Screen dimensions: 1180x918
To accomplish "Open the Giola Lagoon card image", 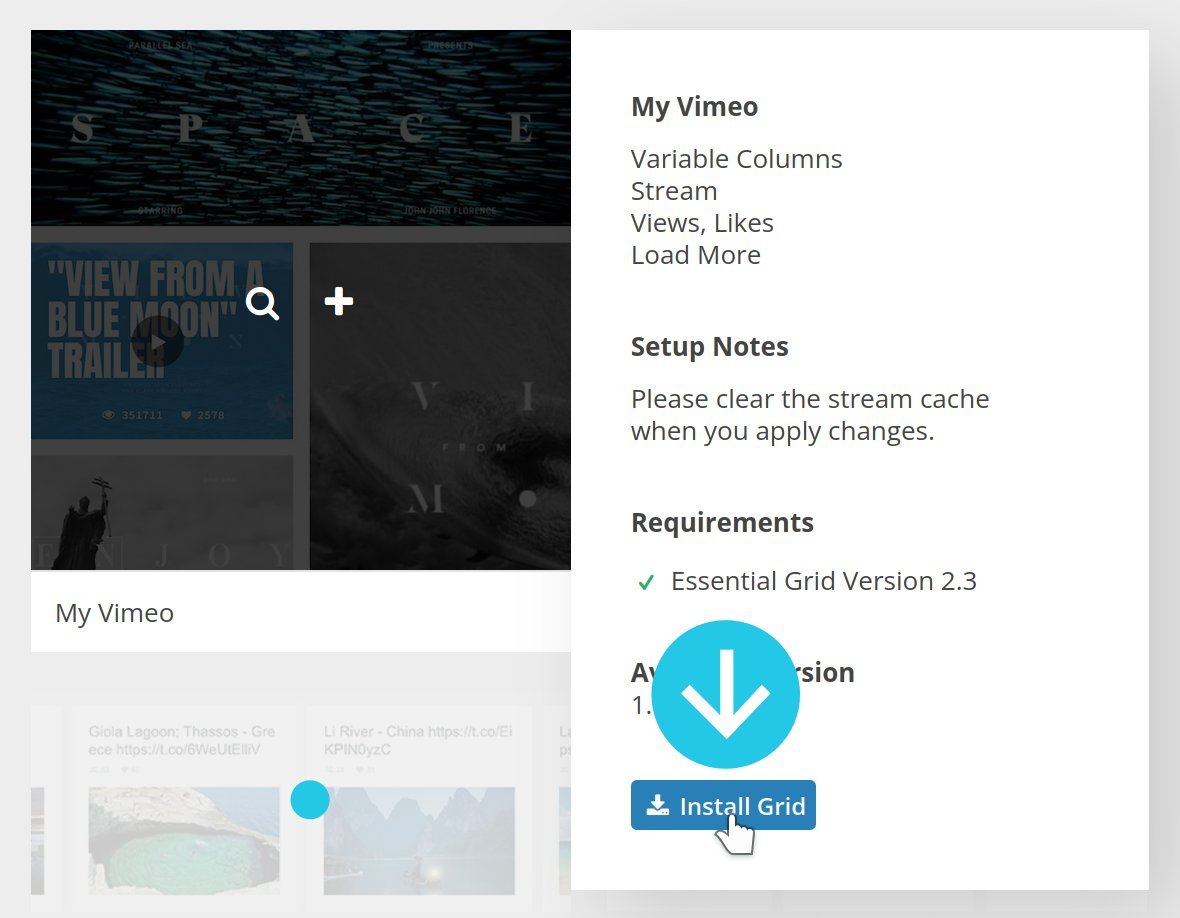I will point(184,840).
